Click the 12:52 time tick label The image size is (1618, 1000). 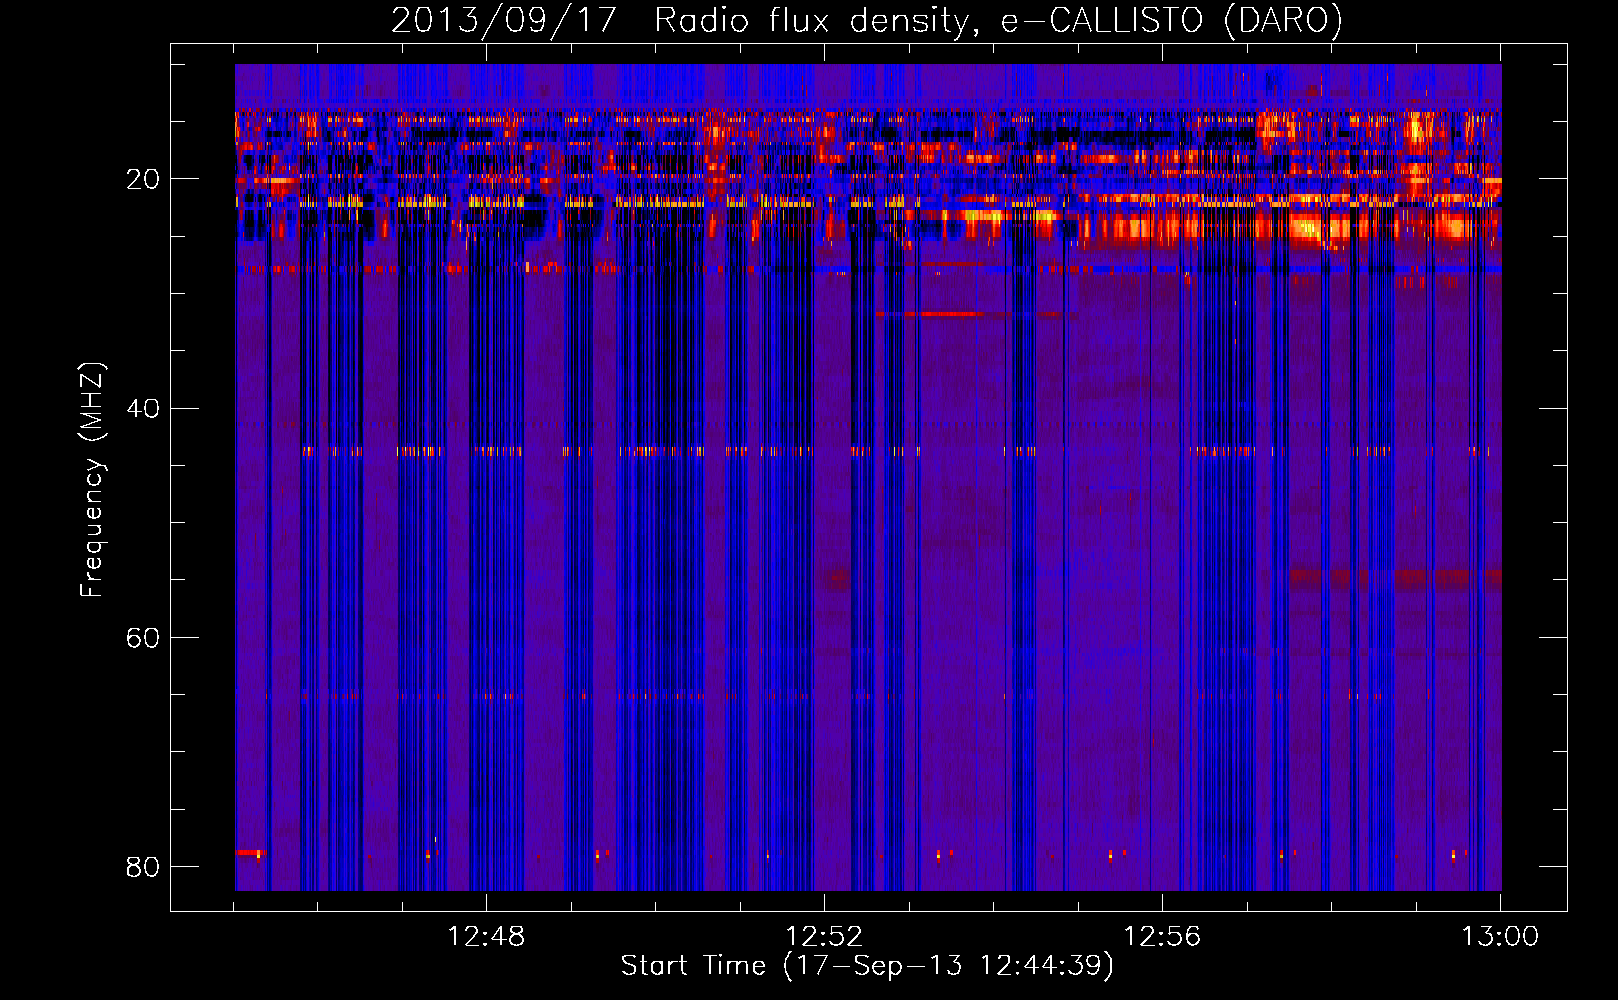click(824, 936)
